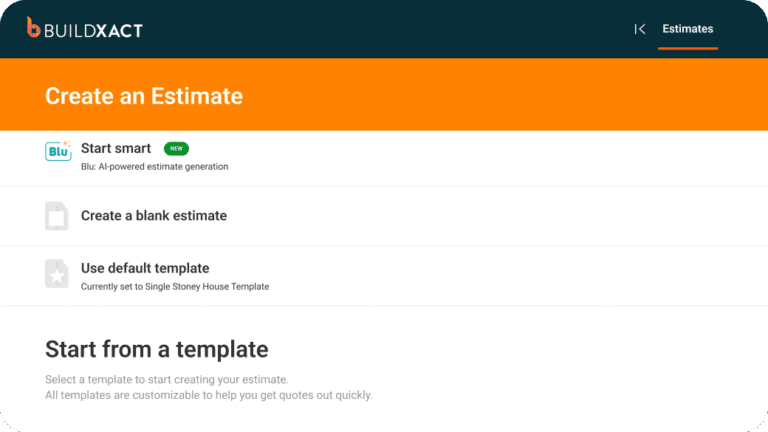768x432 pixels.
Task: Click the 'Select a template to start' text
Action: [x=166, y=380]
